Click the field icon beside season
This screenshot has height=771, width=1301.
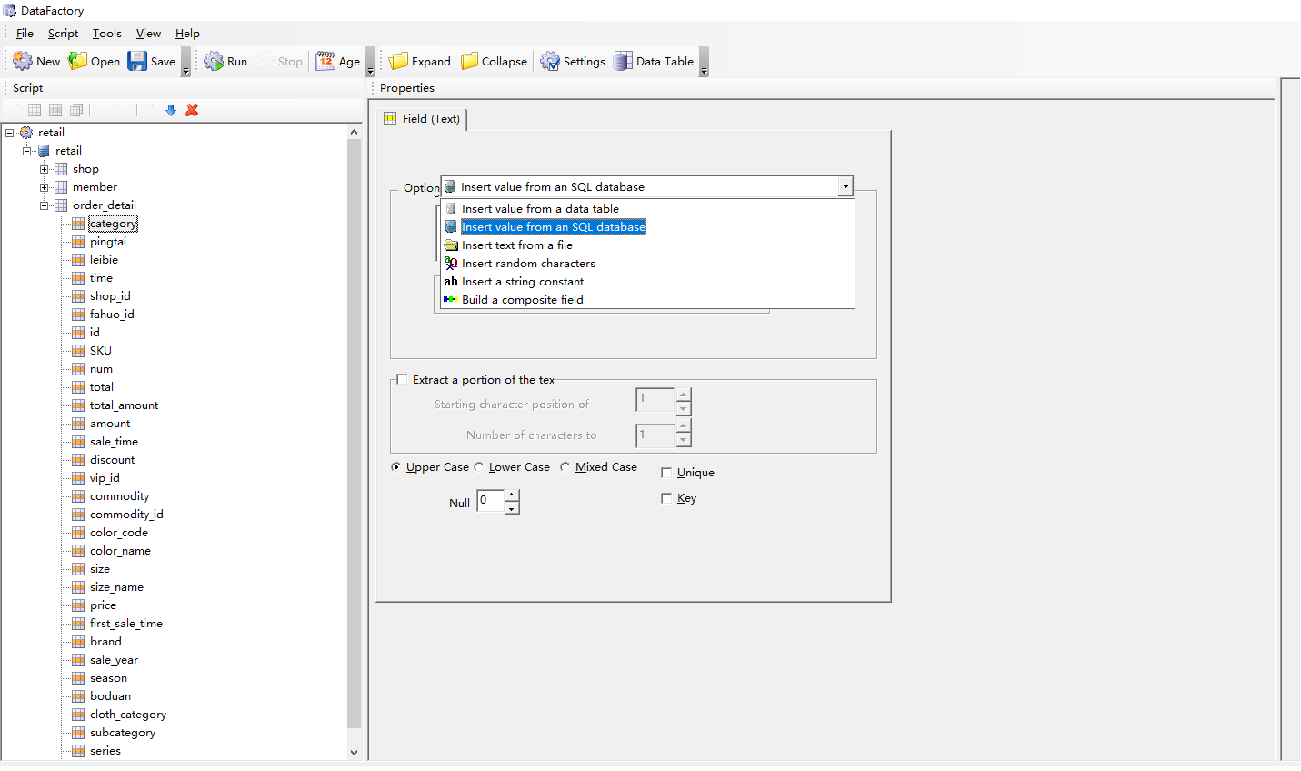78,678
